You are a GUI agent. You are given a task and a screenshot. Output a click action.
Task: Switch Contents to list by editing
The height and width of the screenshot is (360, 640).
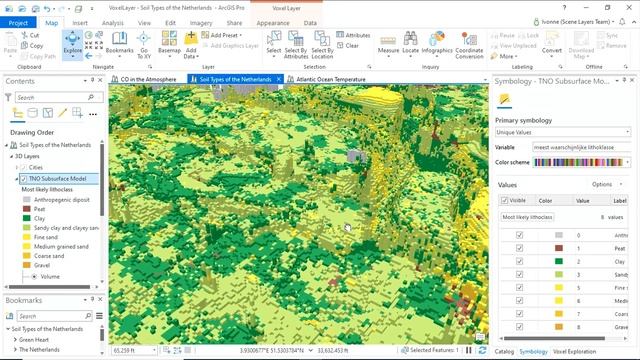62,113
